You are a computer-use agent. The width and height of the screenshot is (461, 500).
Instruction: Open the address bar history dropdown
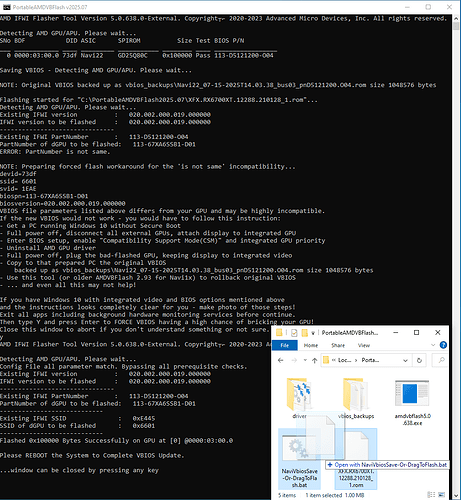tap(405, 360)
